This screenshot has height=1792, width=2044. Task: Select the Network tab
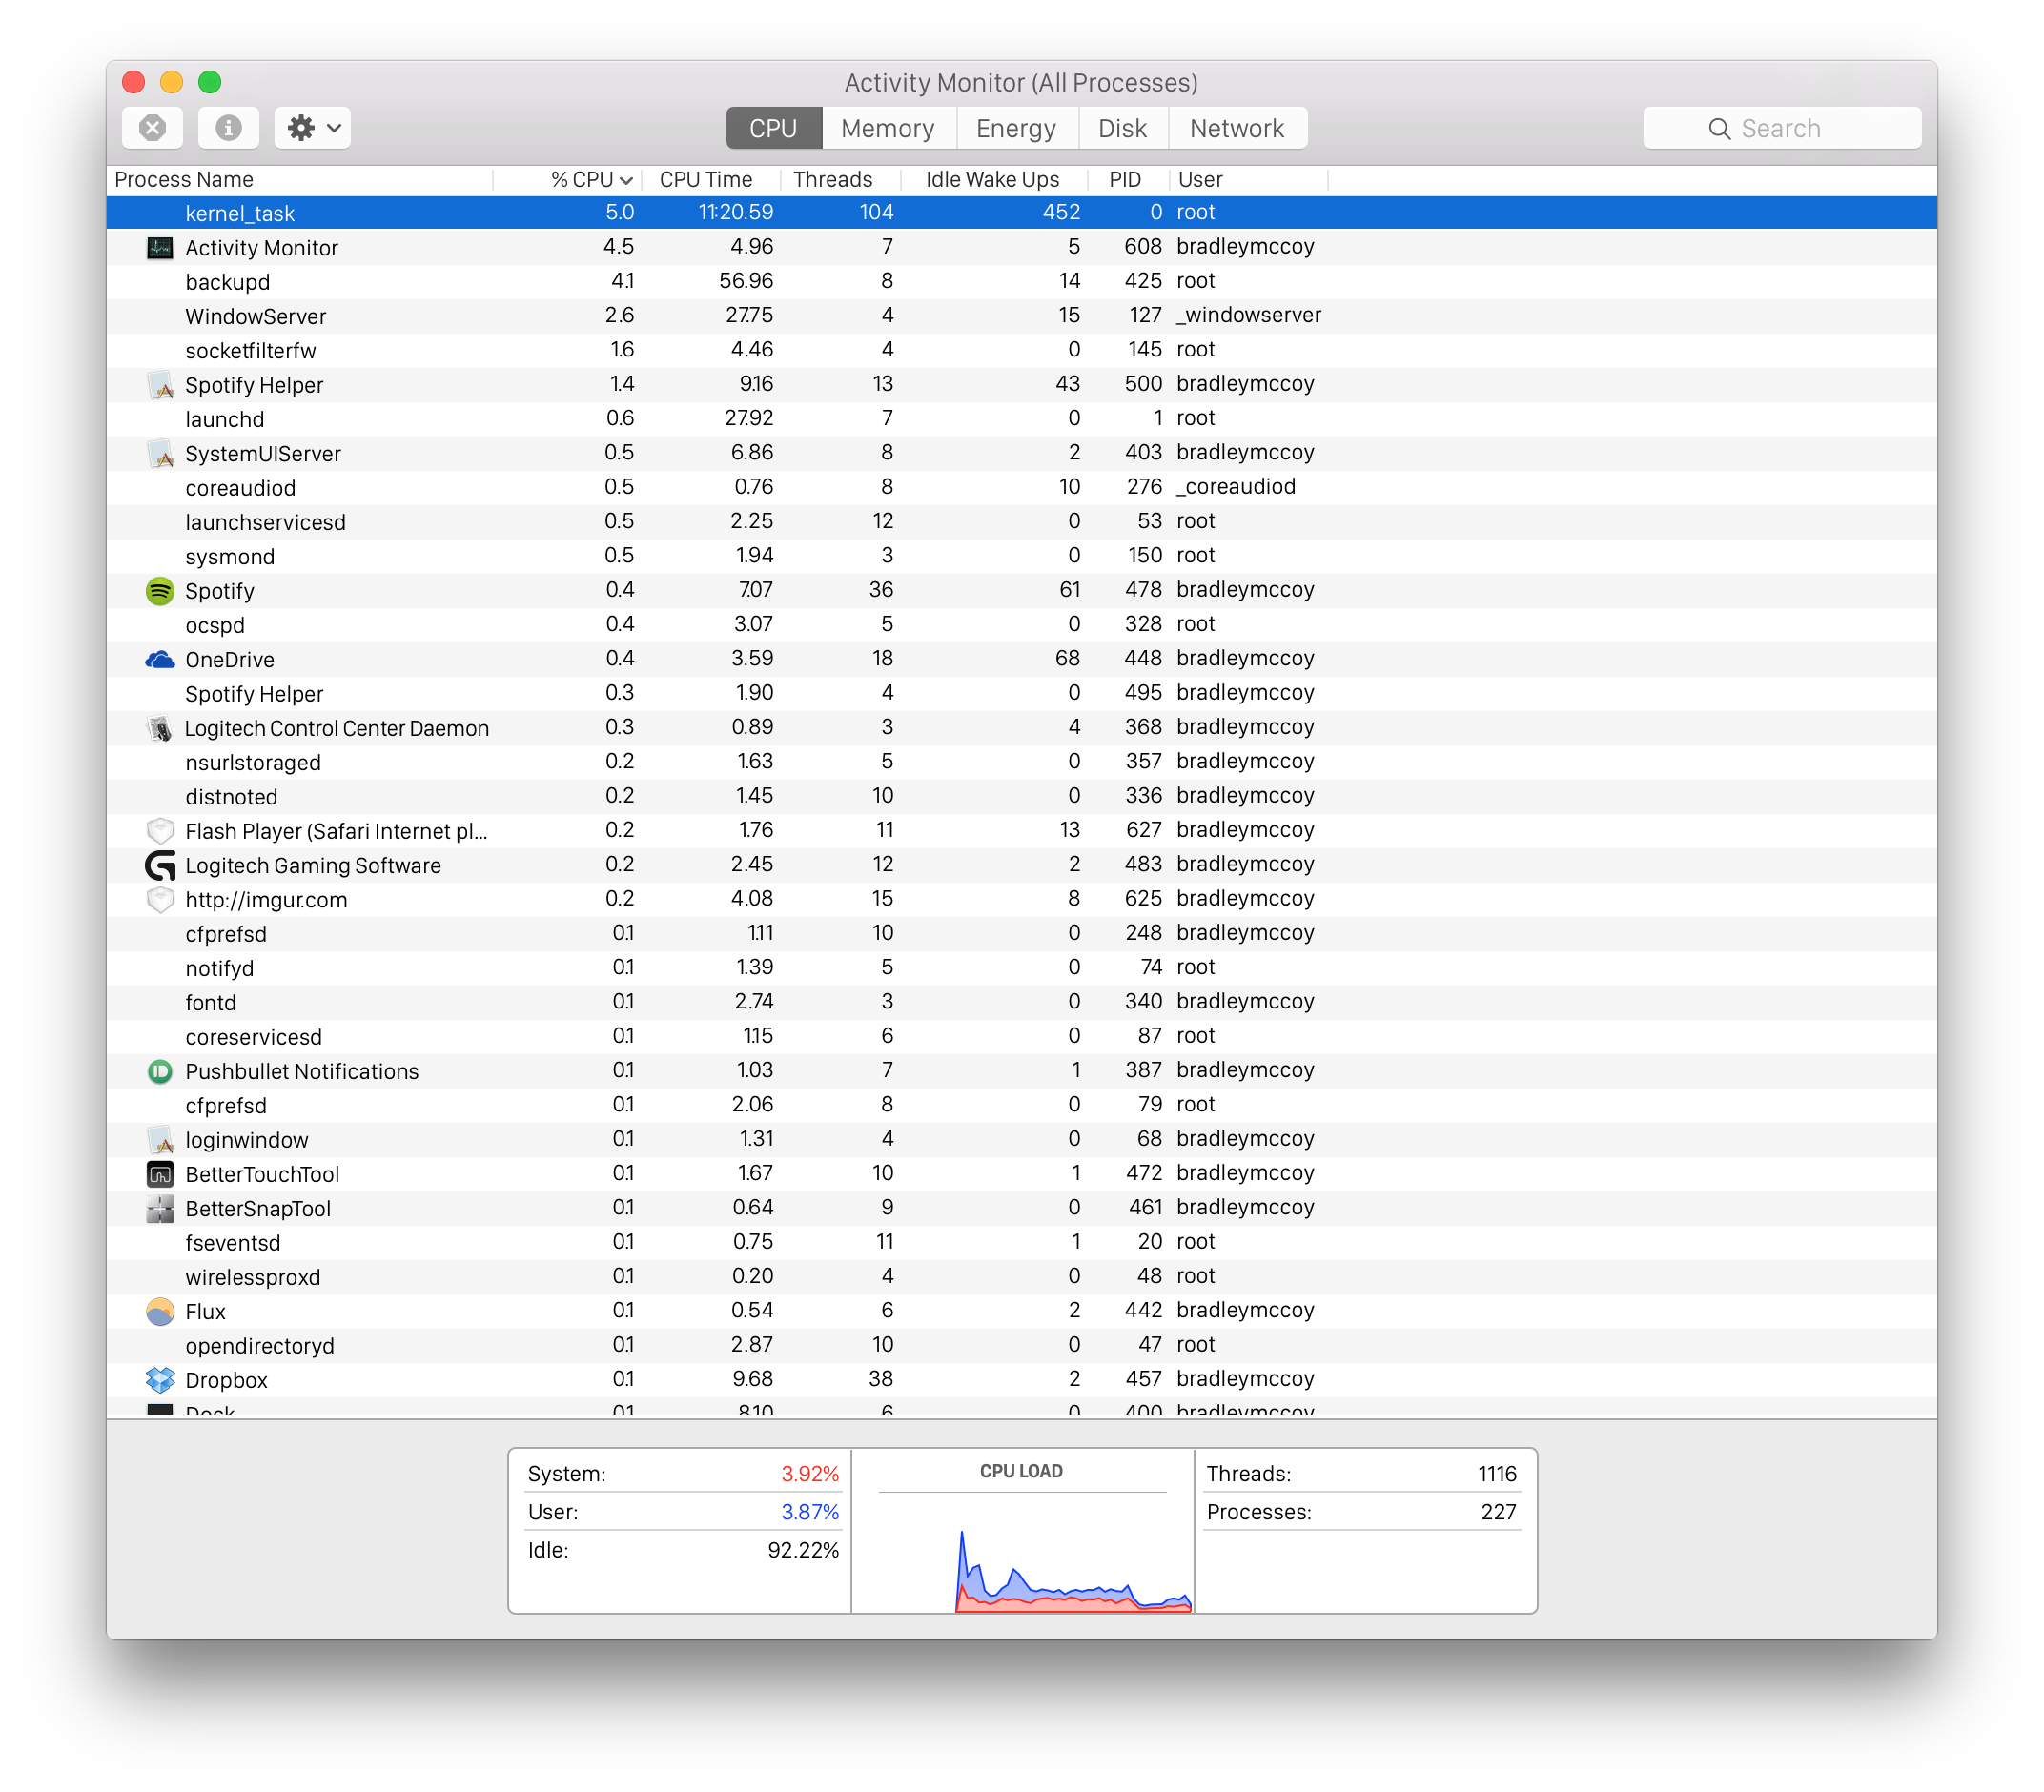click(x=1236, y=128)
